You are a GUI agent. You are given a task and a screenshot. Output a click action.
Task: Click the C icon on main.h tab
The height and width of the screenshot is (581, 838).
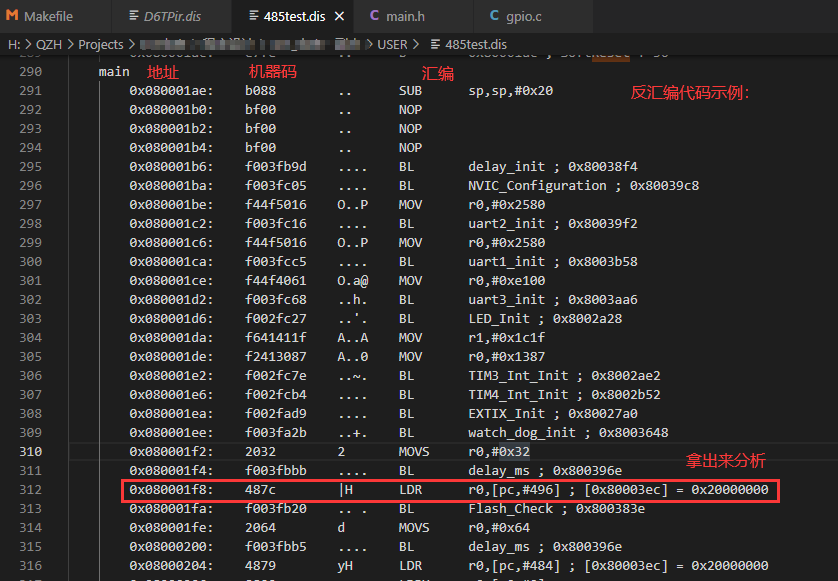[x=374, y=16]
